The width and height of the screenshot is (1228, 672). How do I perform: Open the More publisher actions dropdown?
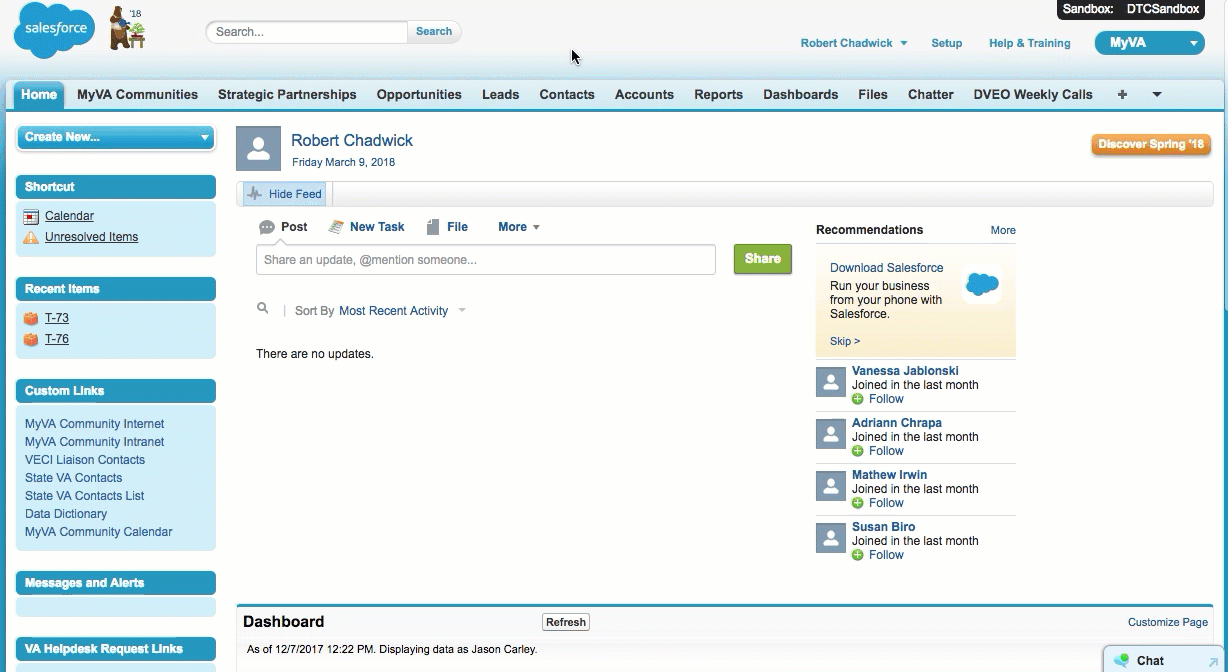(x=519, y=227)
